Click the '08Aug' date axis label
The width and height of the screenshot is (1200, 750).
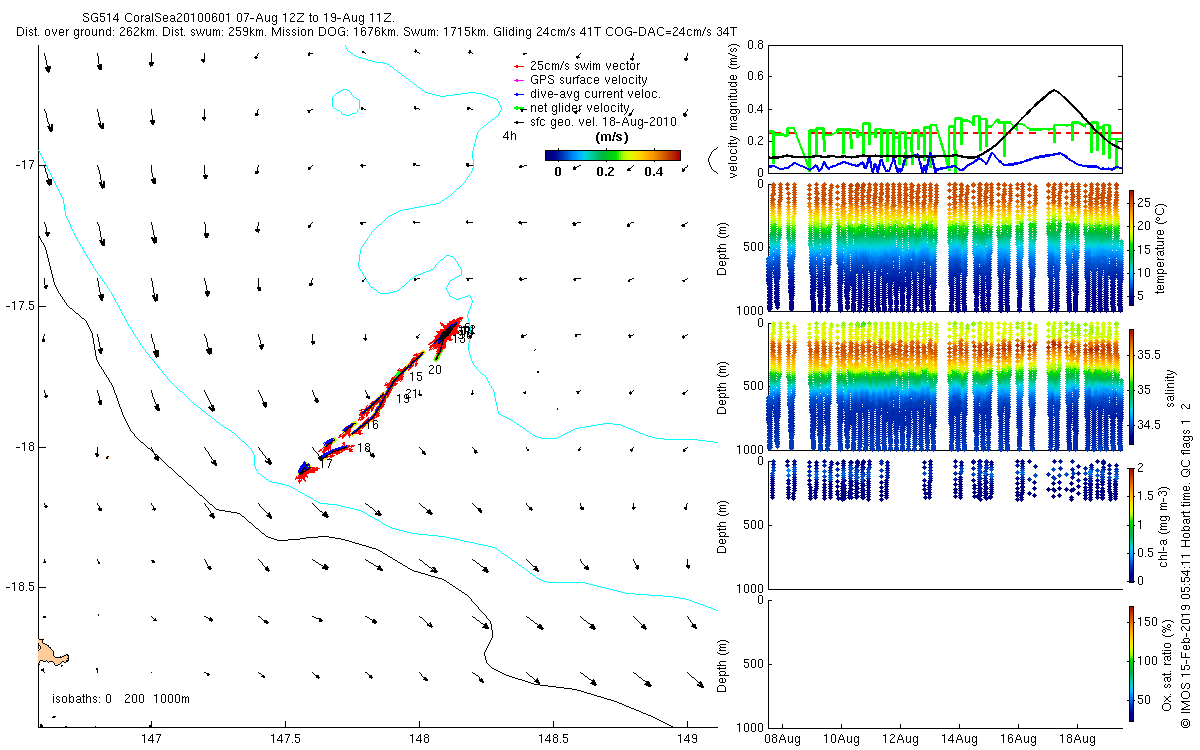(x=781, y=740)
